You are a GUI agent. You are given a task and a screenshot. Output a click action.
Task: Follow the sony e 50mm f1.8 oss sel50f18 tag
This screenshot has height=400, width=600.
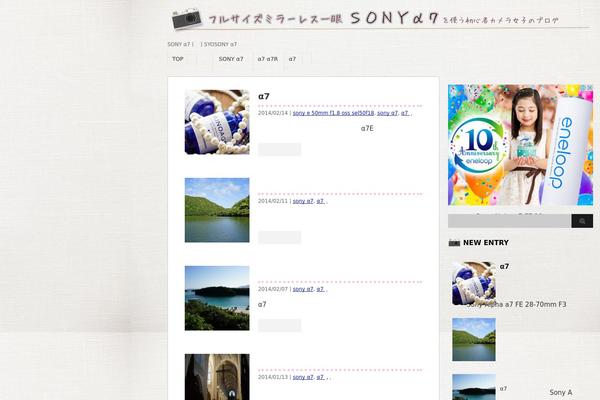[x=333, y=113]
